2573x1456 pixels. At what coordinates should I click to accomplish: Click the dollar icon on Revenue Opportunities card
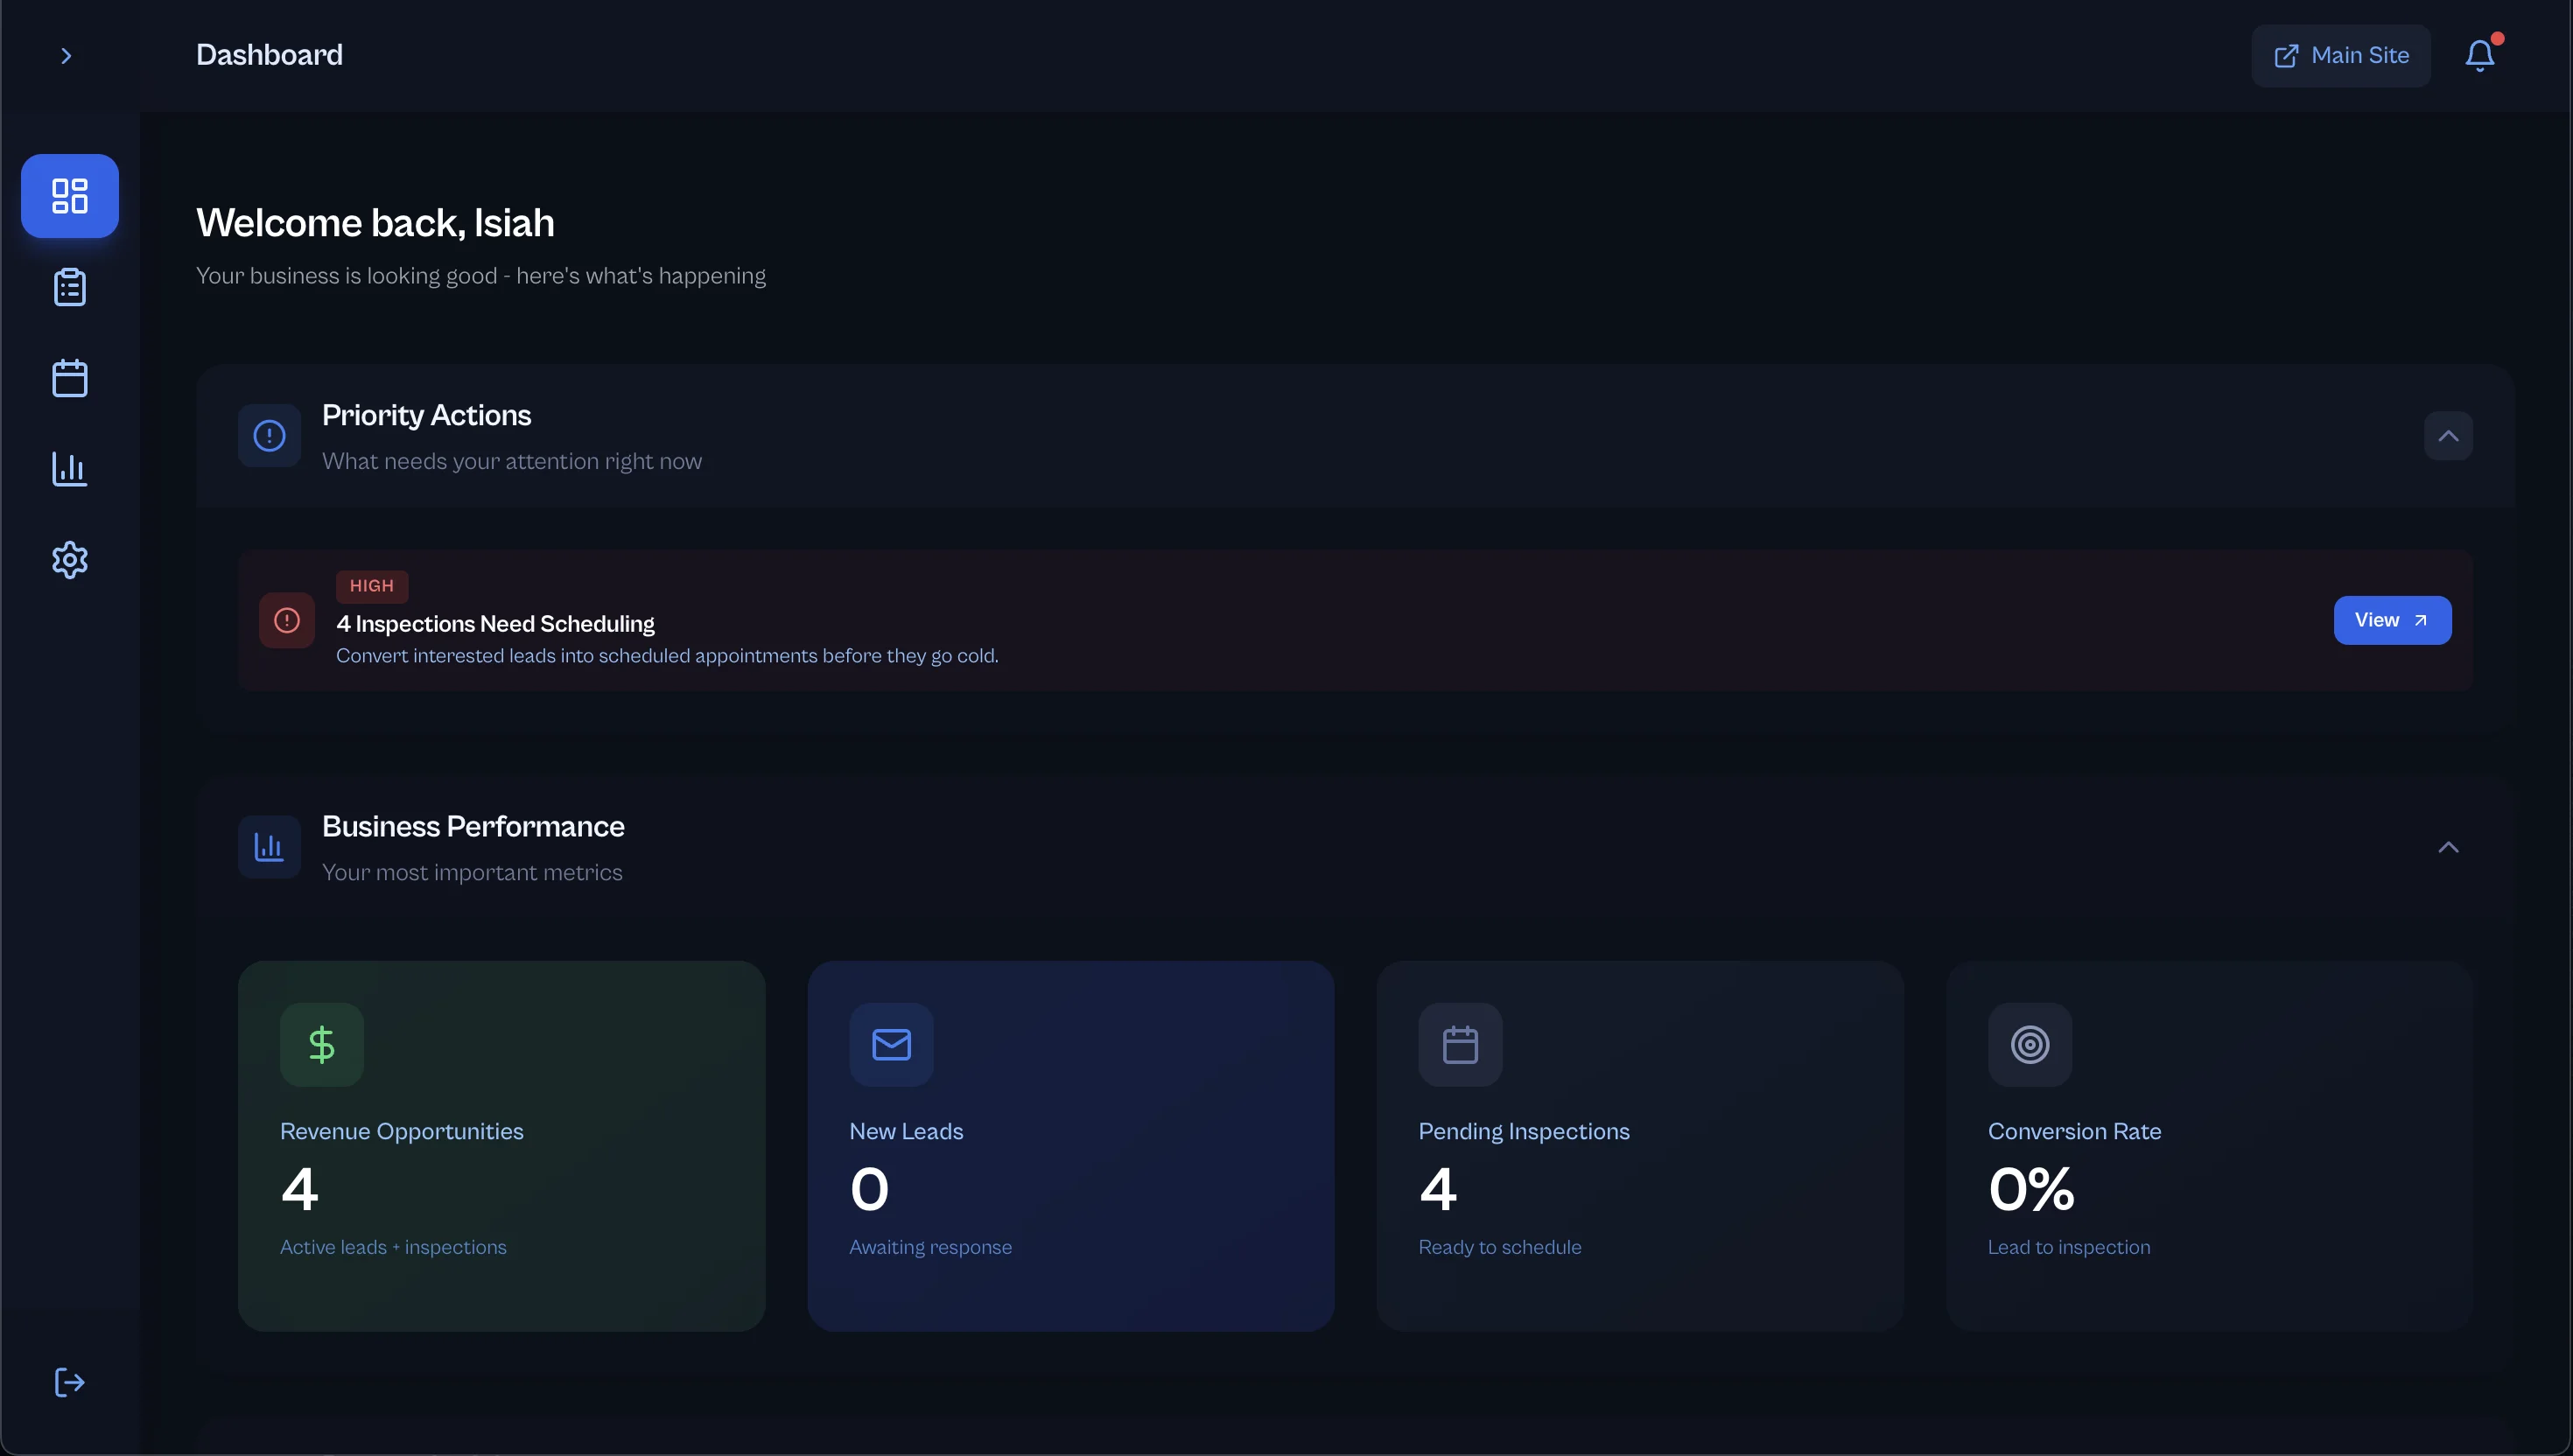pyautogui.click(x=321, y=1043)
